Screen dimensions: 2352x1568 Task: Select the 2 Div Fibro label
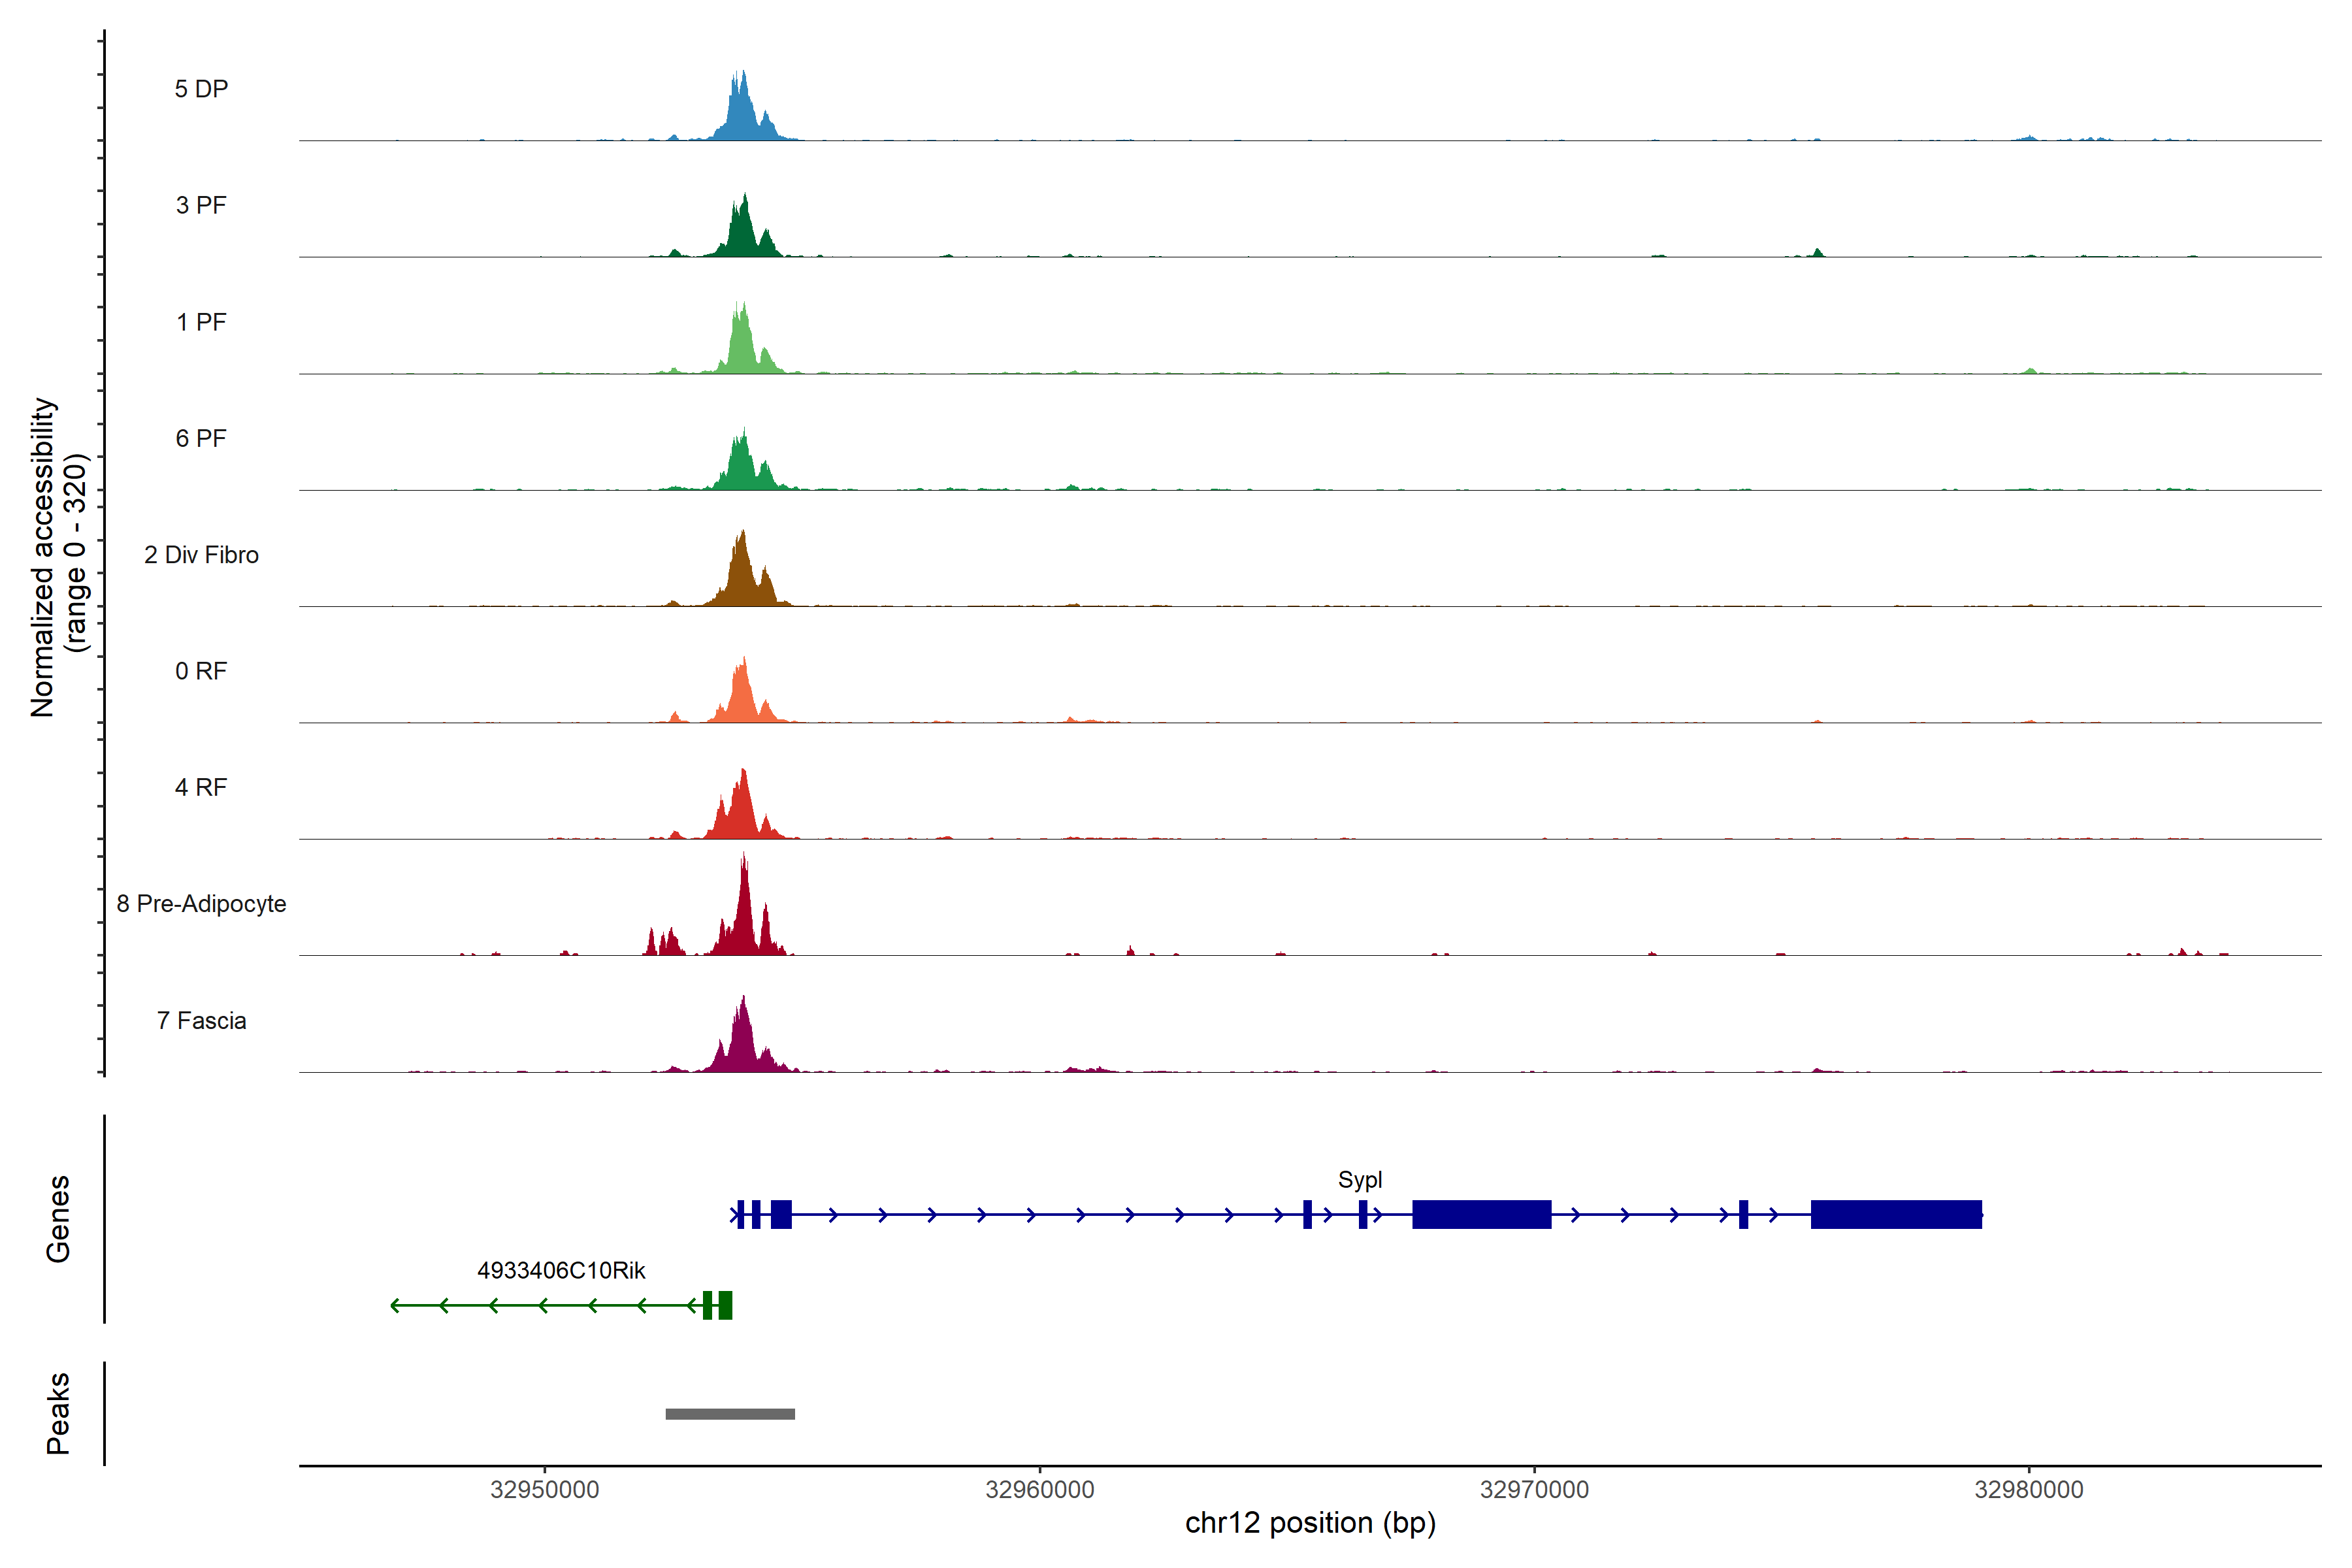point(201,555)
